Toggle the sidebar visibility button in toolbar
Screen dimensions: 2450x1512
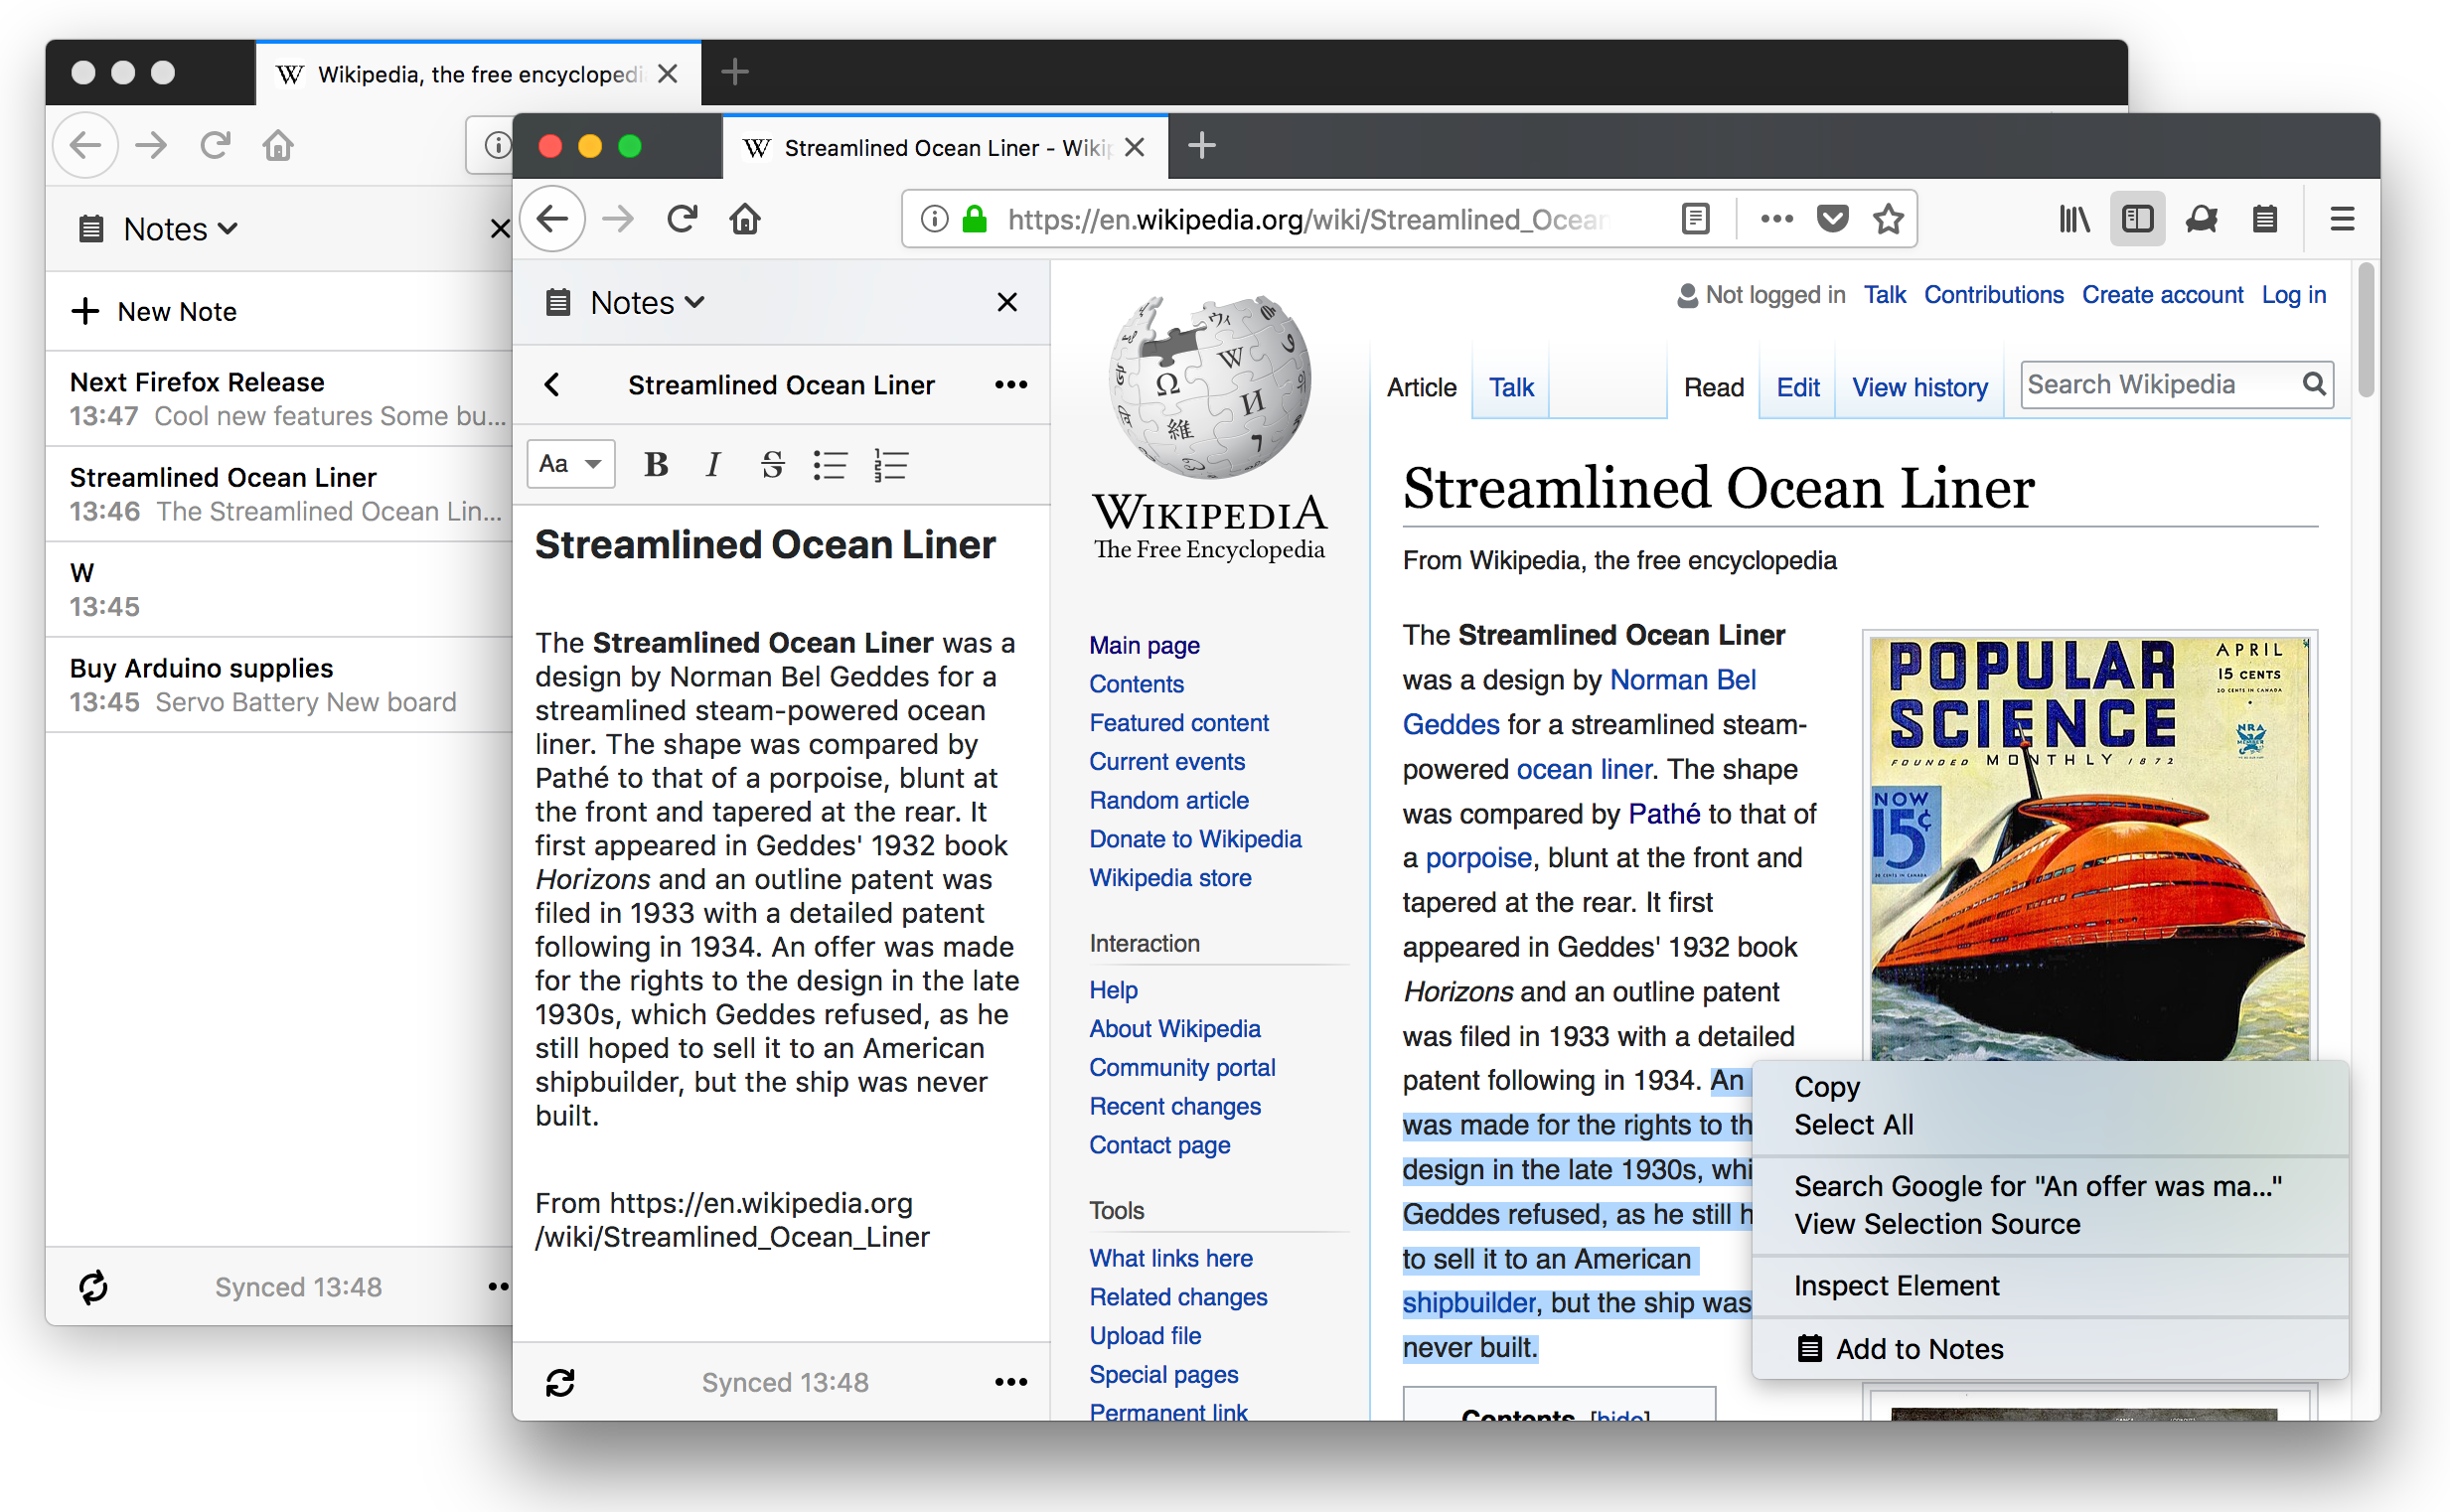coord(2138,218)
